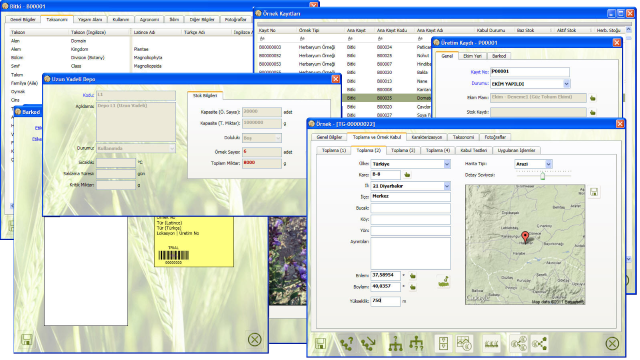The width and height of the screenshot is (640, 360).
Task: Click the seedlings row icon in Örnek toolbar
Action: (491, 344)
